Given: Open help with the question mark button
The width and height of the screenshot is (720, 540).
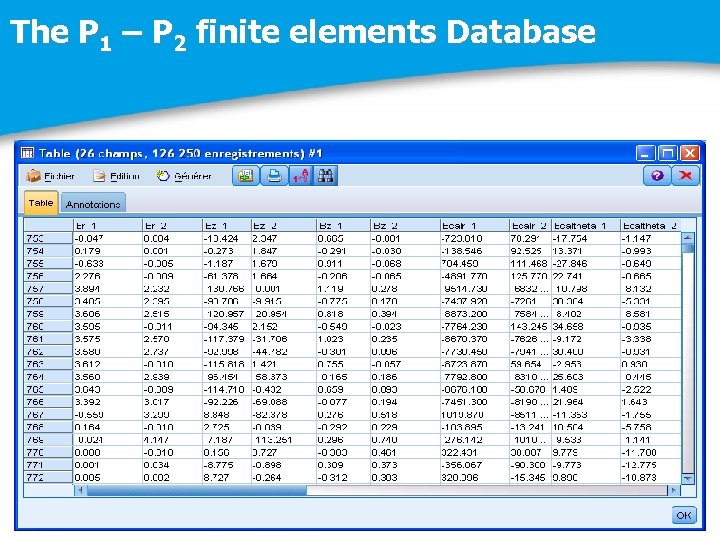Looking at the screenshot, I should coord(657,175).
